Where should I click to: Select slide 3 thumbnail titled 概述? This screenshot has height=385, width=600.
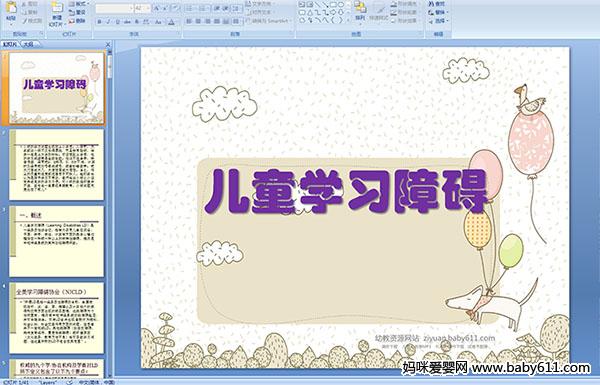point(56,241)
